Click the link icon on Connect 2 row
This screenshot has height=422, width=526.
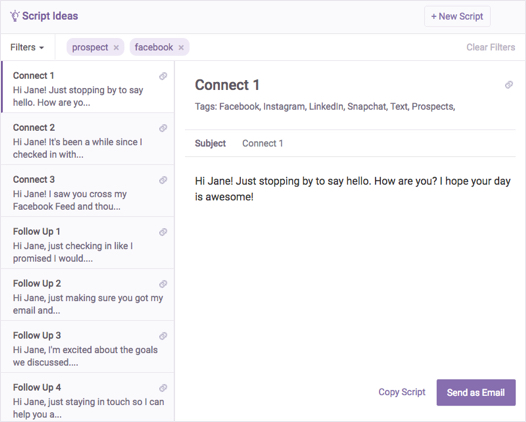163,128
